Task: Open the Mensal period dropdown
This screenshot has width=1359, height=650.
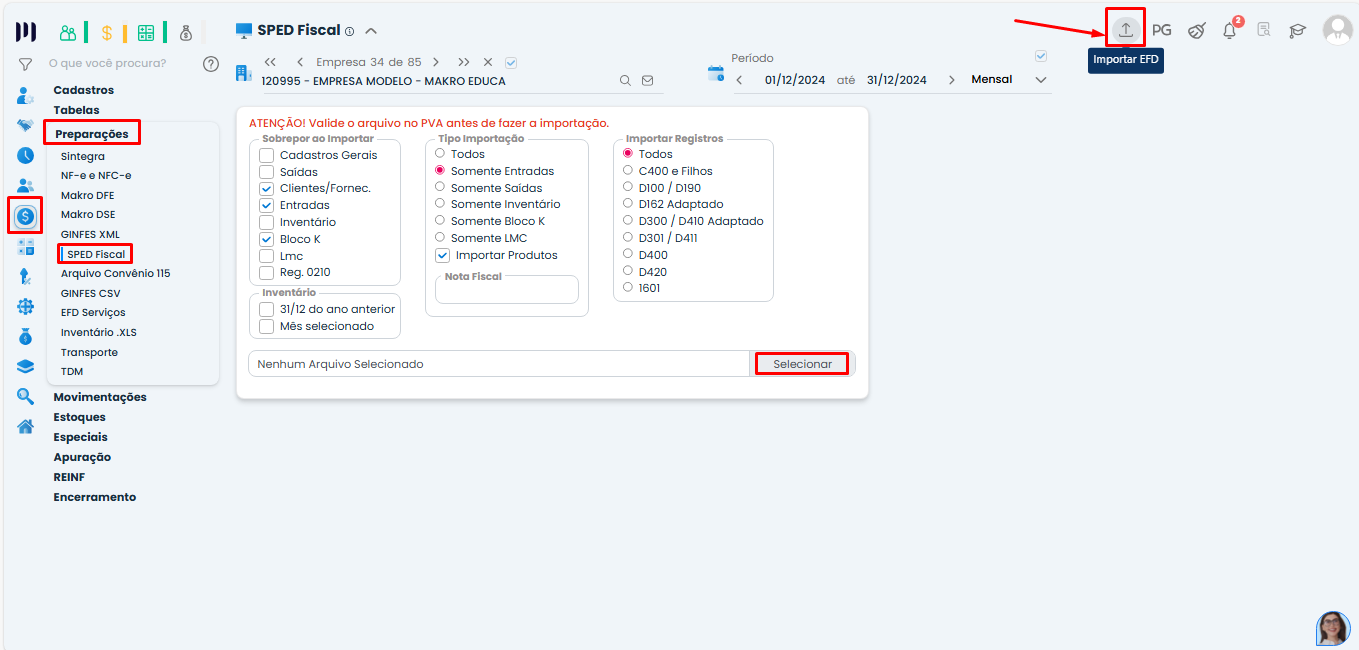Action: click(x=1040, y=80)
